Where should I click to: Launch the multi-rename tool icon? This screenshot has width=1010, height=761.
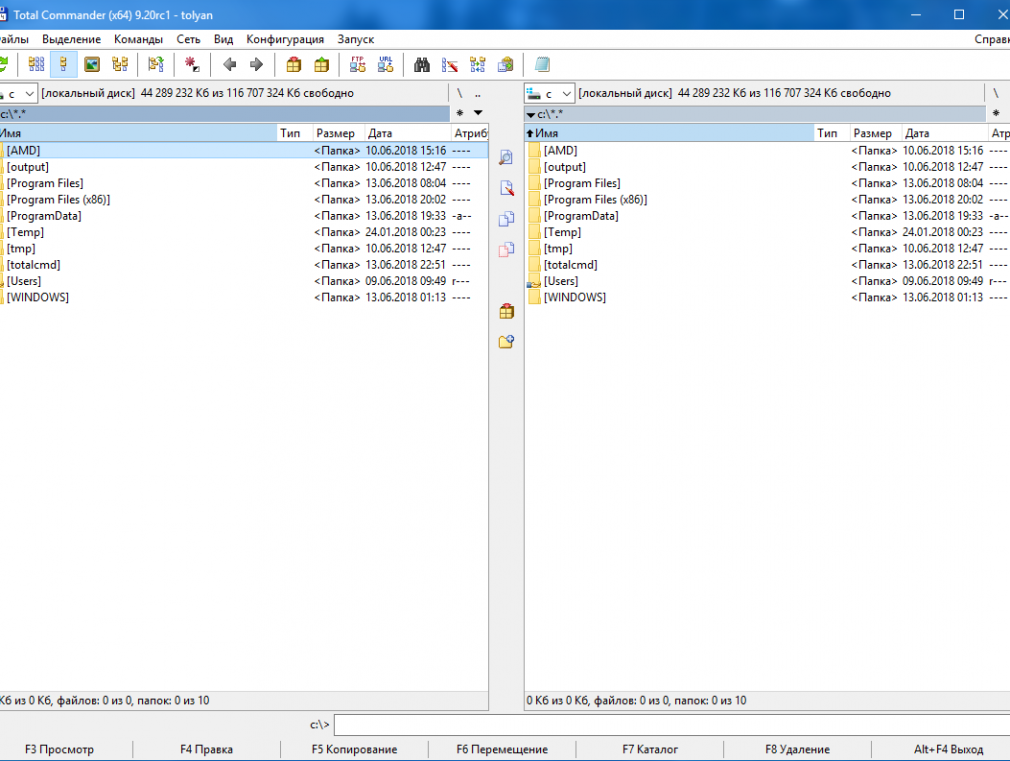pyautogui.click(x=450, y=64)
